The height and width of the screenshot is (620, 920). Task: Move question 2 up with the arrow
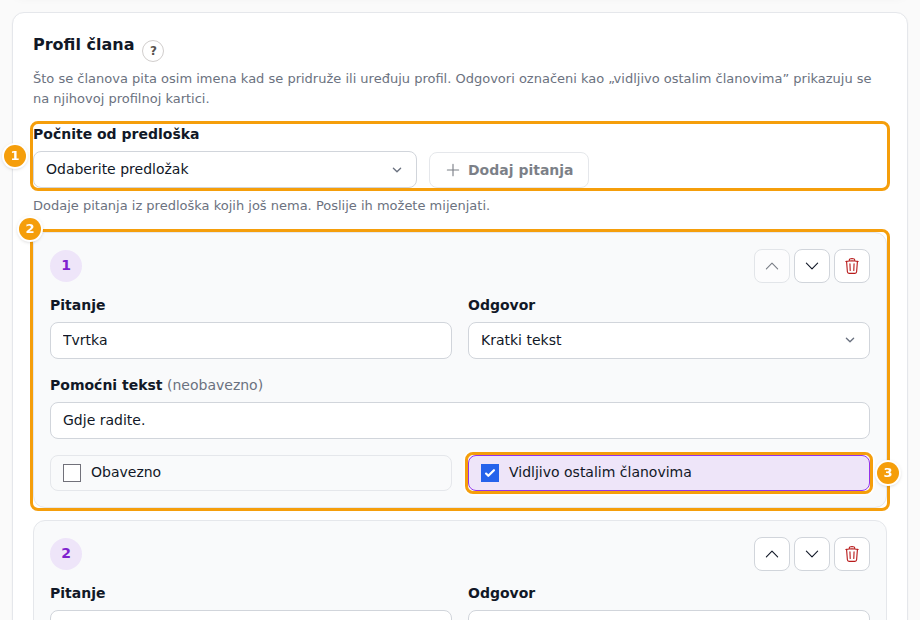click(x=772, y=554)
